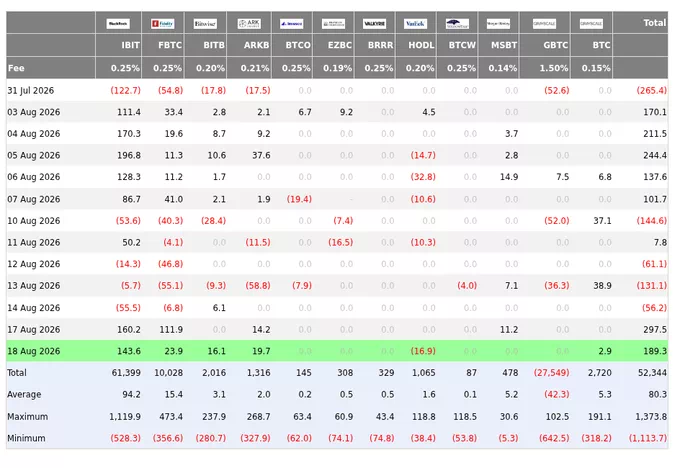This screenshot has height=468, width=680.
Task: Select the GBTC column header
Action: (556, 45)
